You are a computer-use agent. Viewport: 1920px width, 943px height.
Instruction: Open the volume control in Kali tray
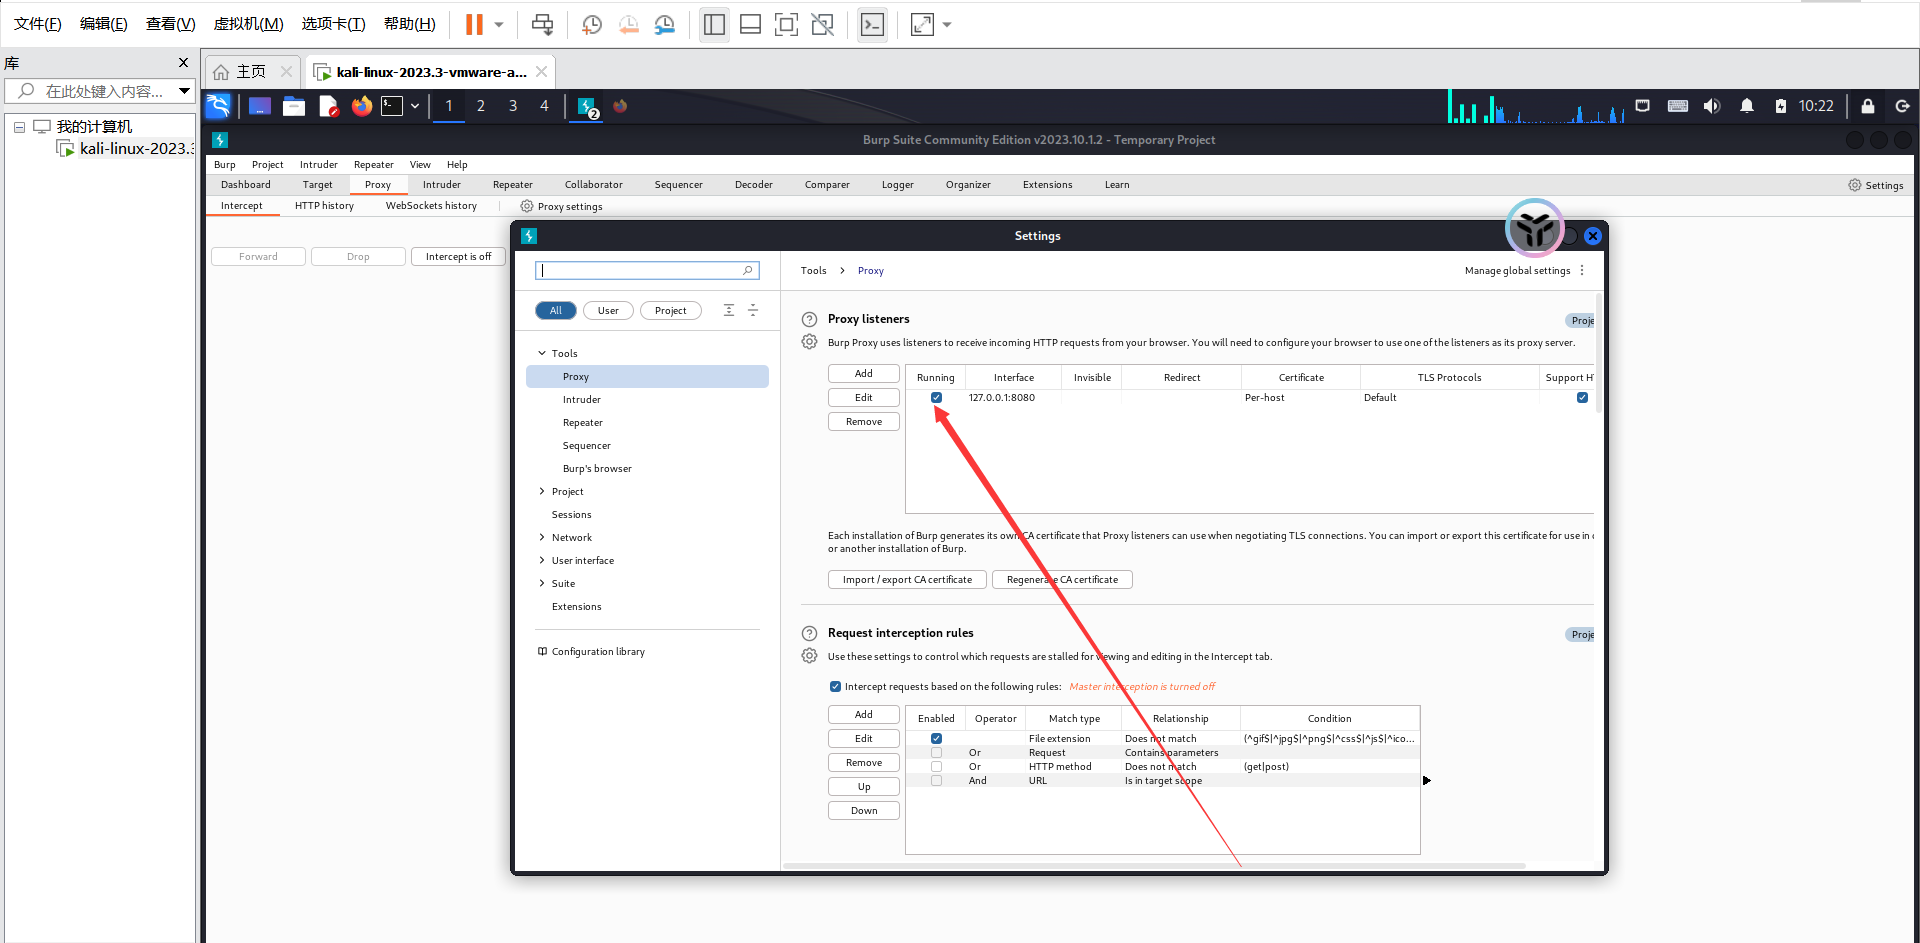1712,106
